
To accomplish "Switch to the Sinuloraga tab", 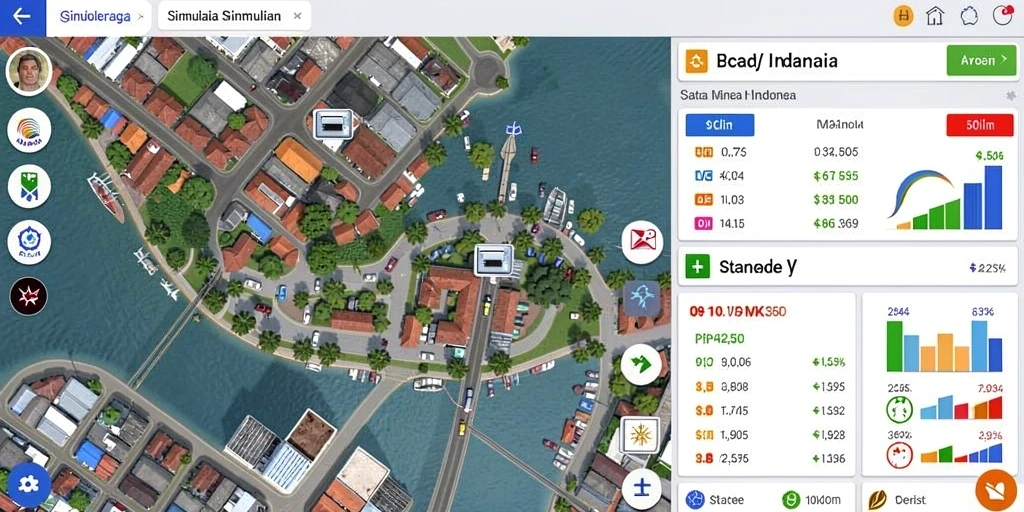I will pos(100,17).
